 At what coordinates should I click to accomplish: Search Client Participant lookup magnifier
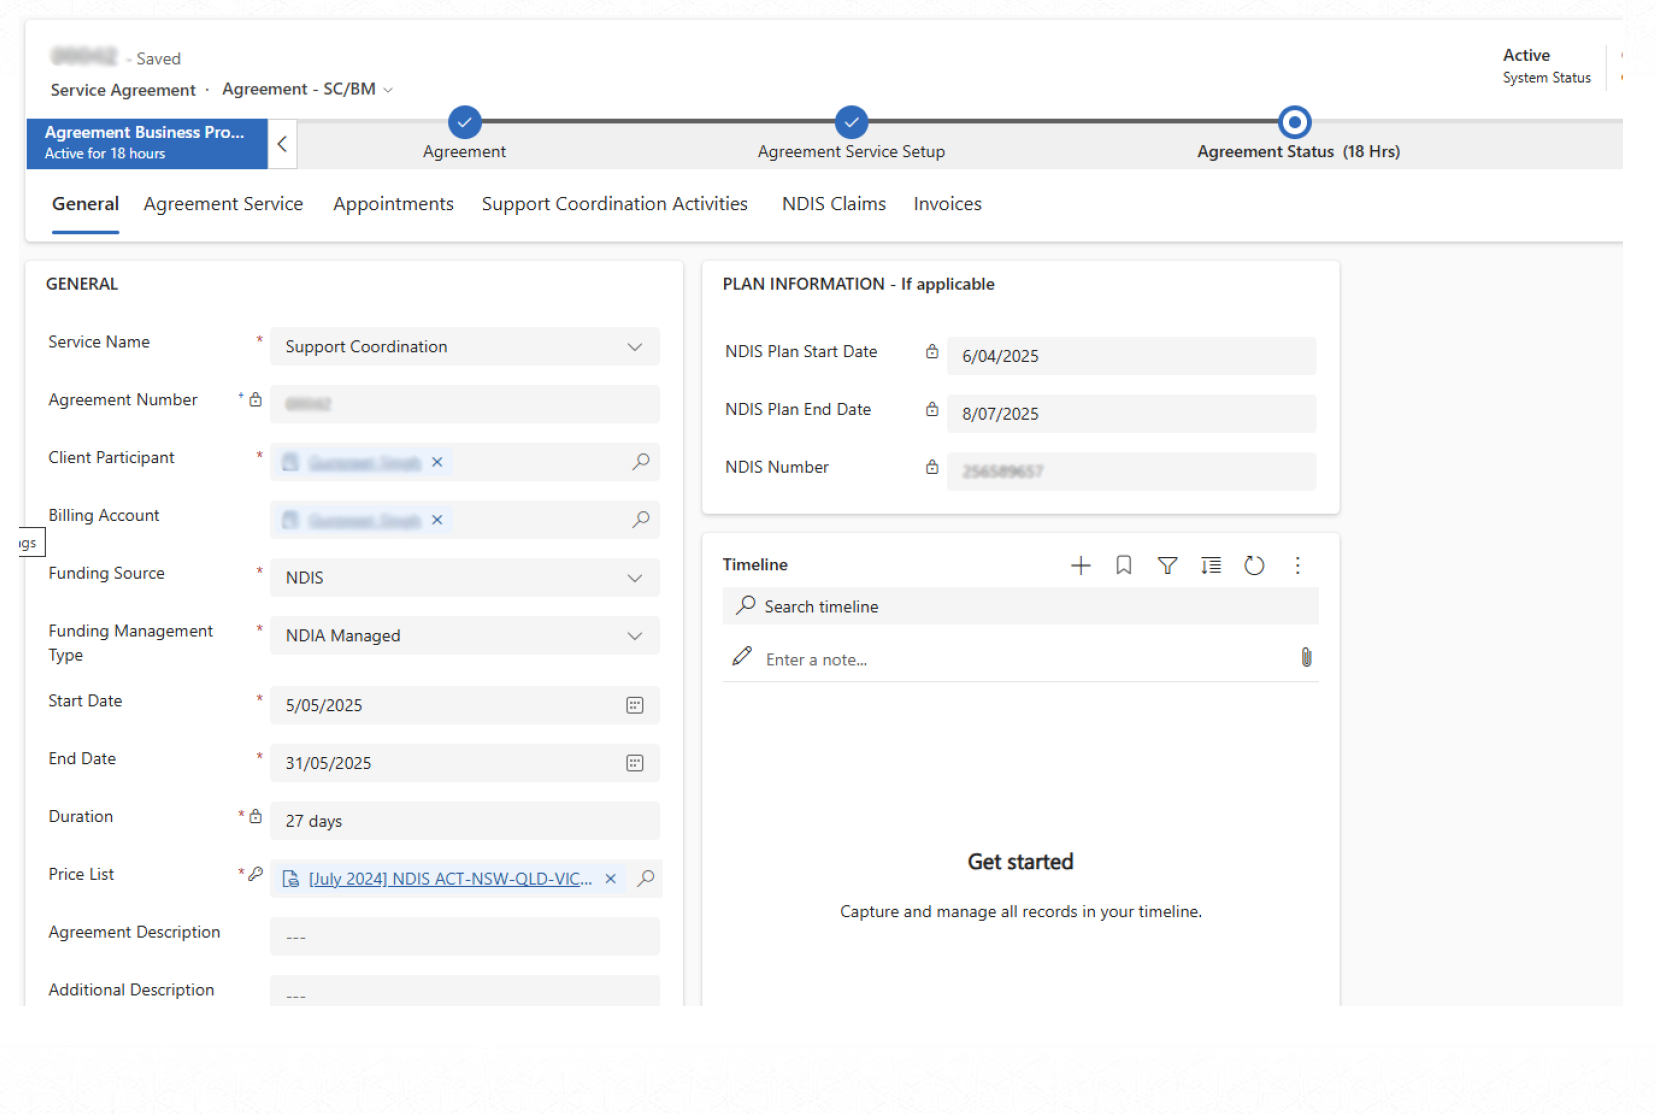641,462
